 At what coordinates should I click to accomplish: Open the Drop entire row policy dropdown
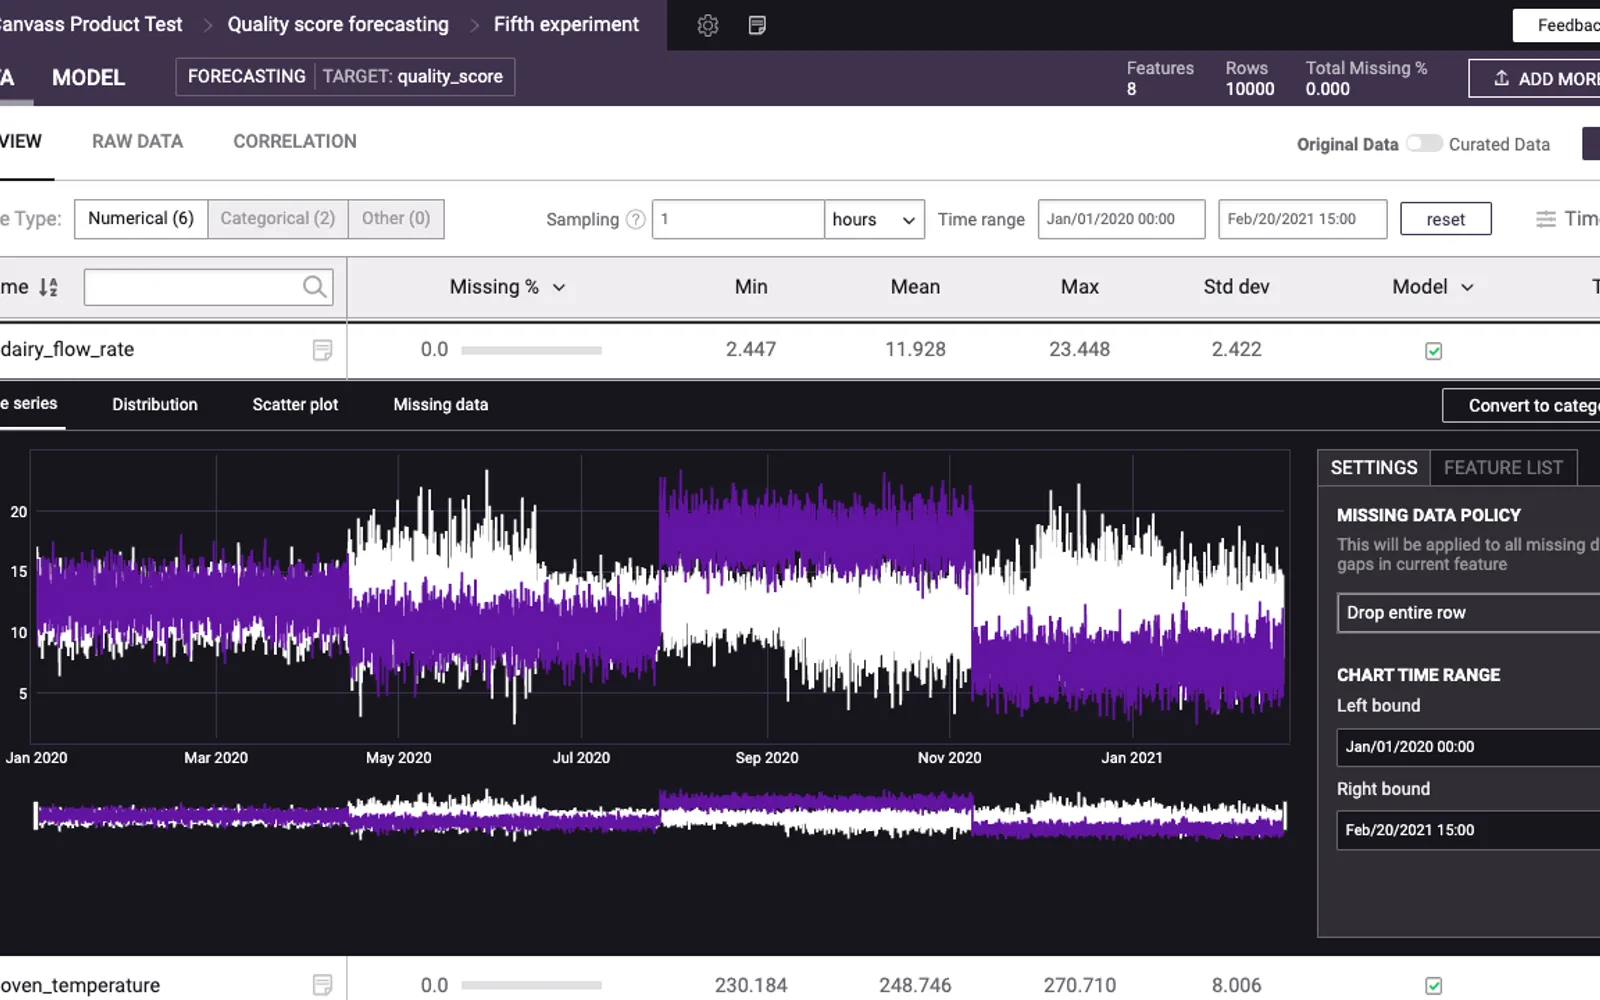[1468, 613]
